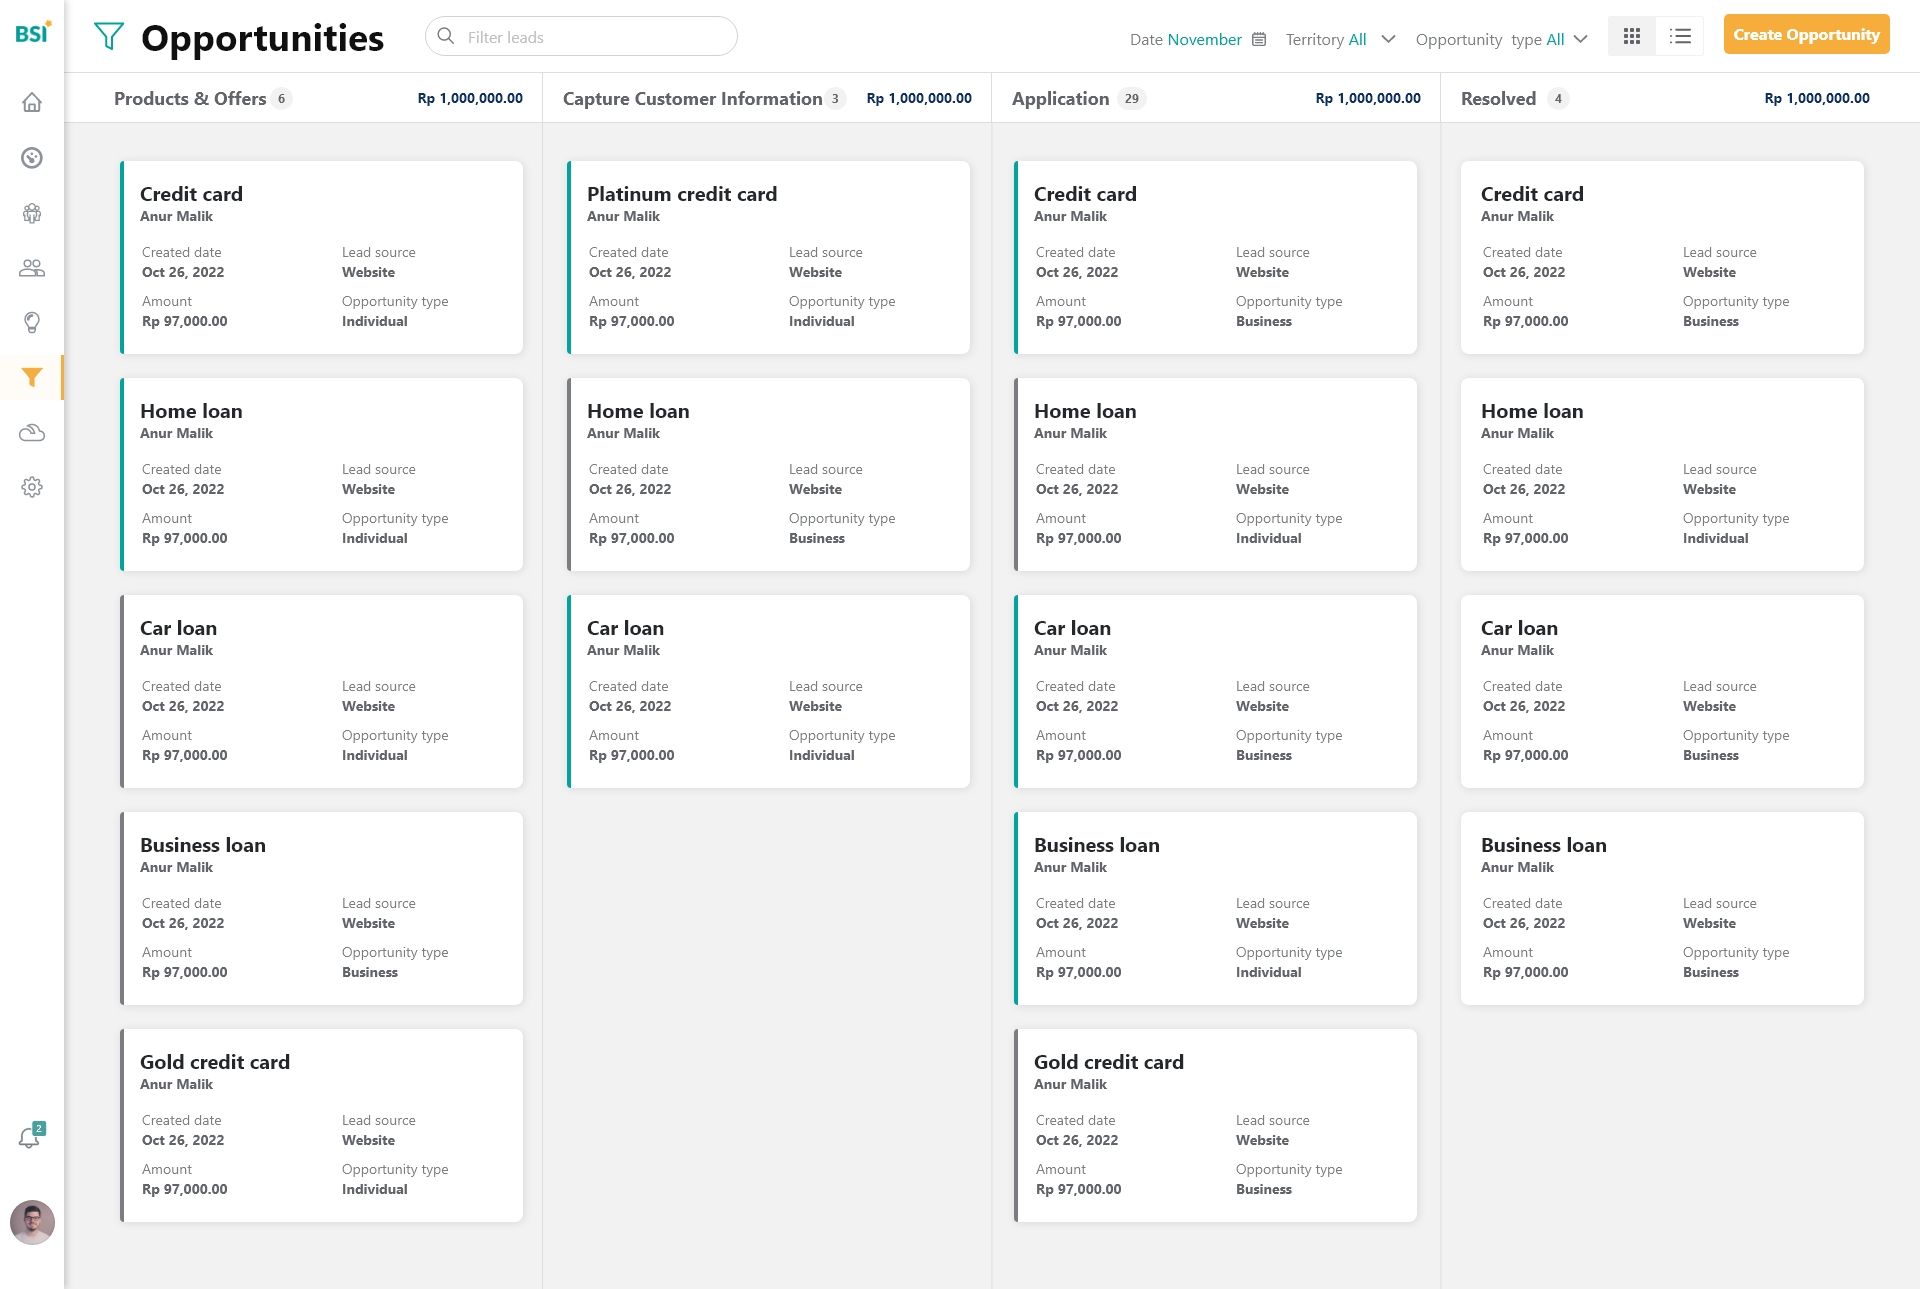Open the dashboard gauge sidebar icon

coord(32,158)
